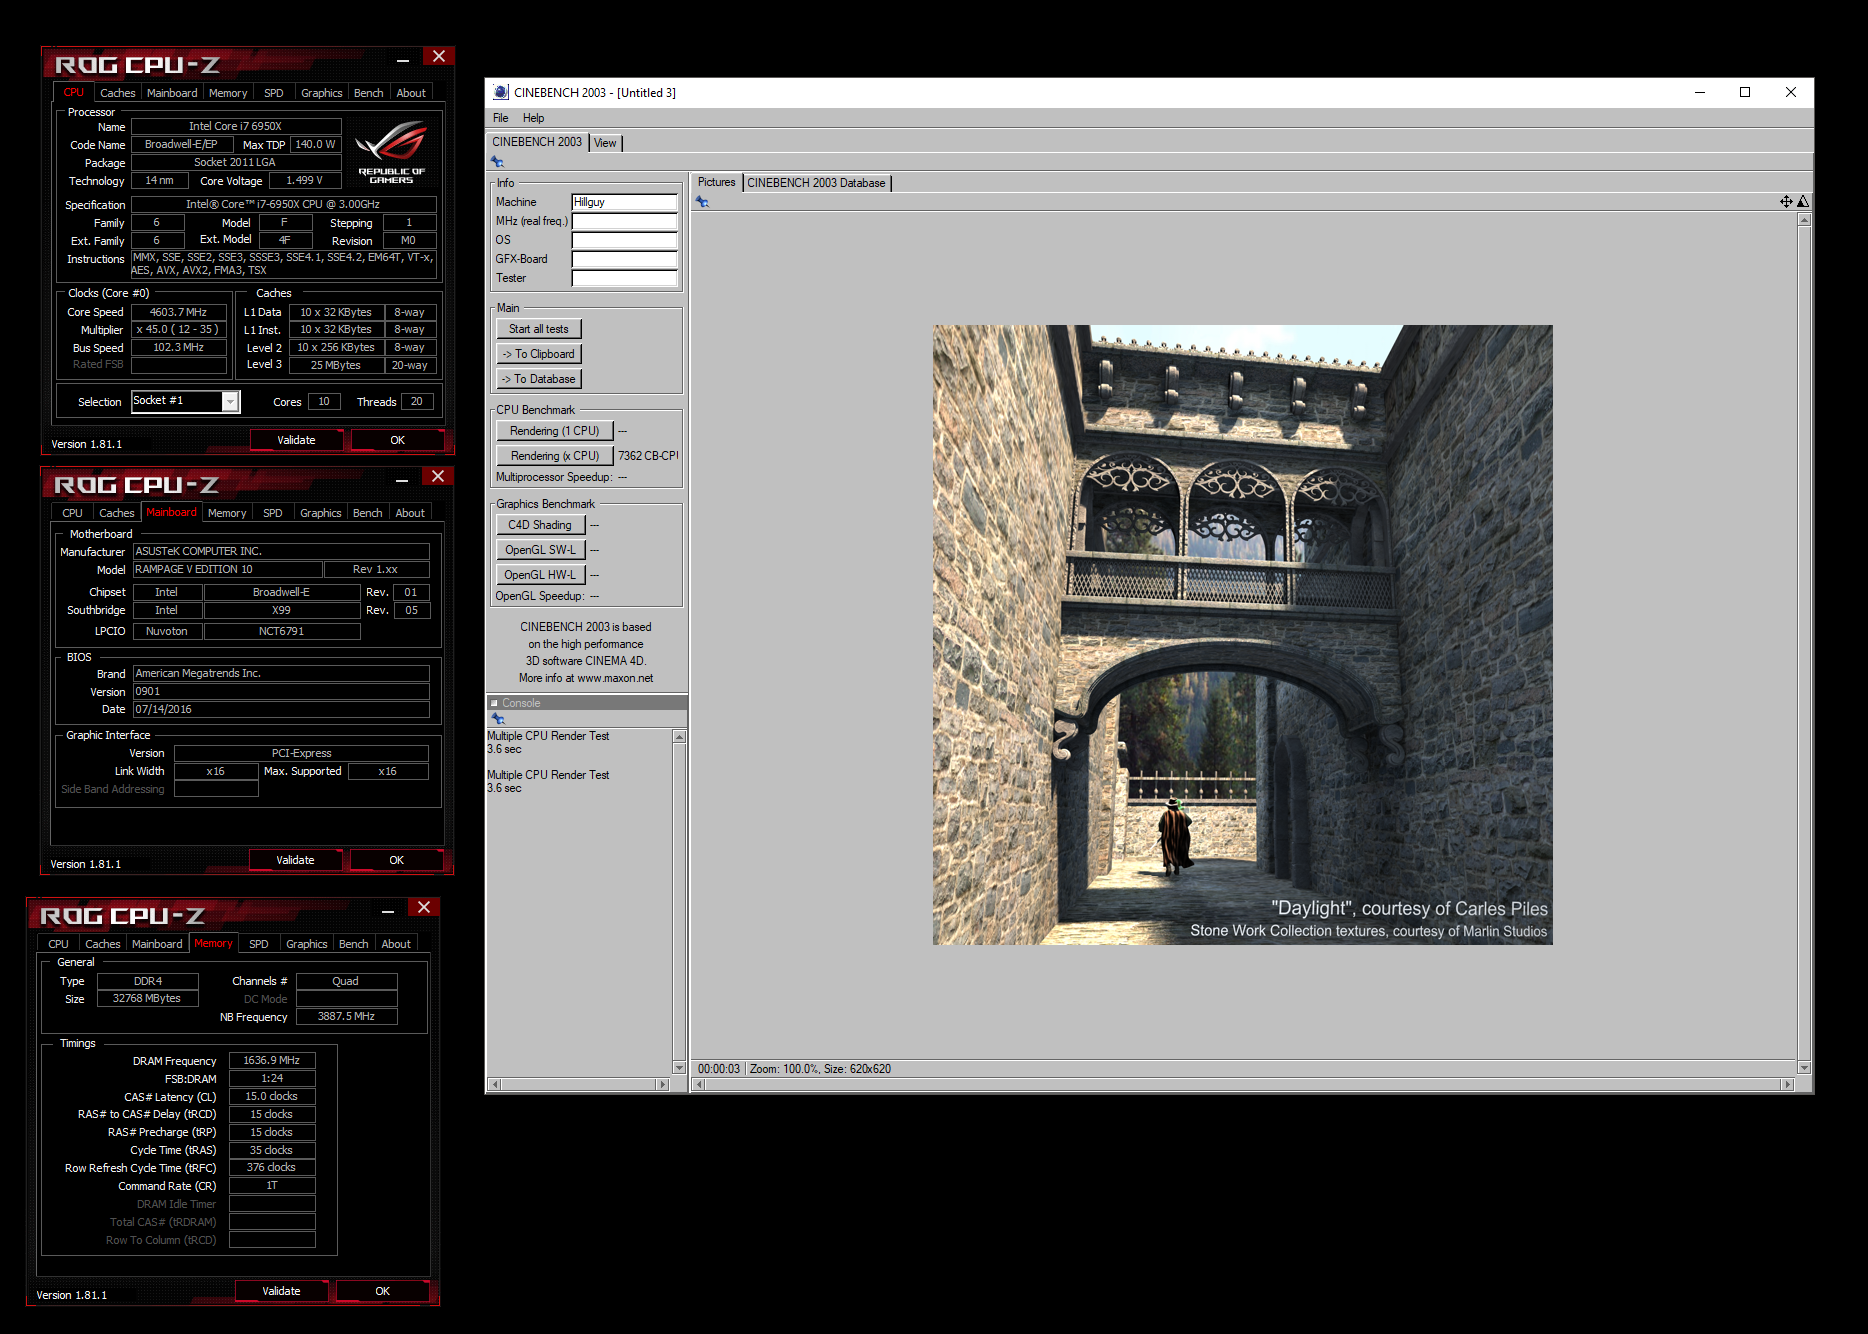Click the To Clipboard button
The width and height of the screenshot is (1868, 1334).
[538, 354]
